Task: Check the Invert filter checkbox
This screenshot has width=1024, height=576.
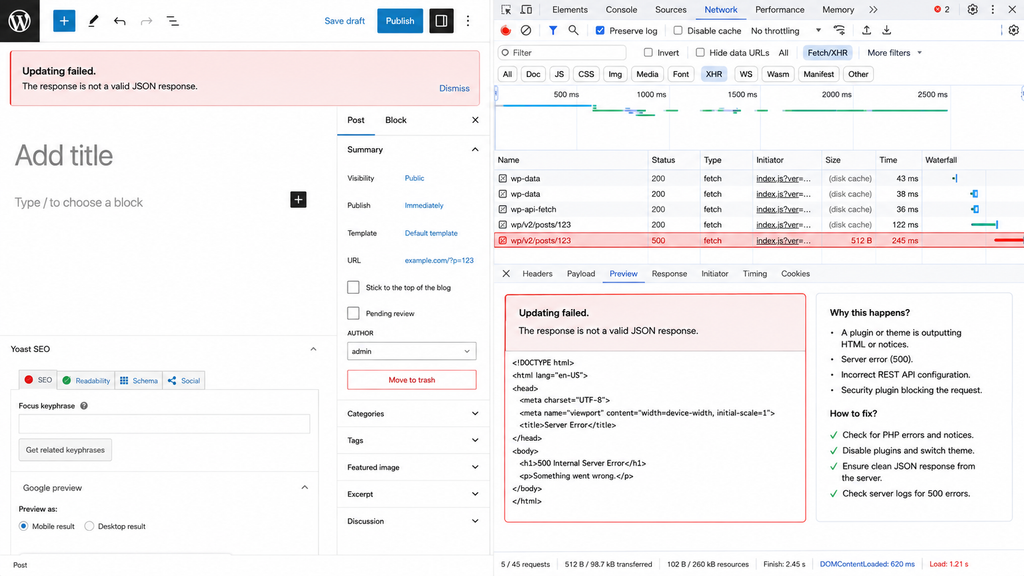Action: tap(648, 52)
